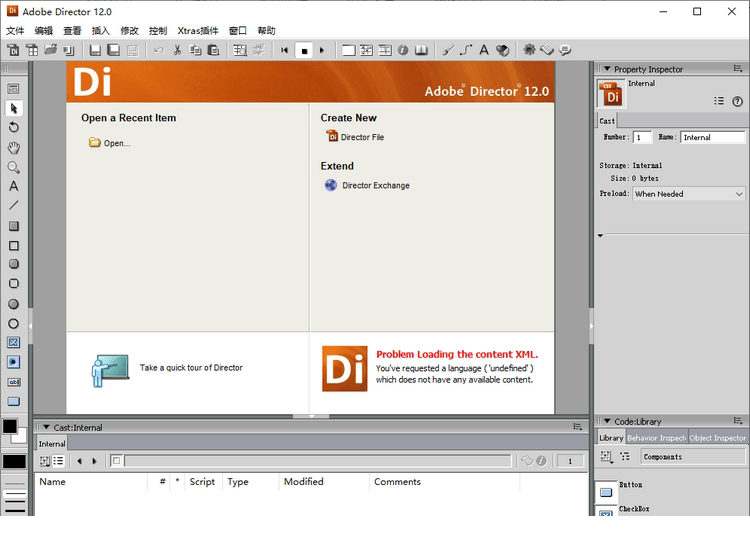Open the 修改 menu
750x536 pixels.
(x=129, y=31)
